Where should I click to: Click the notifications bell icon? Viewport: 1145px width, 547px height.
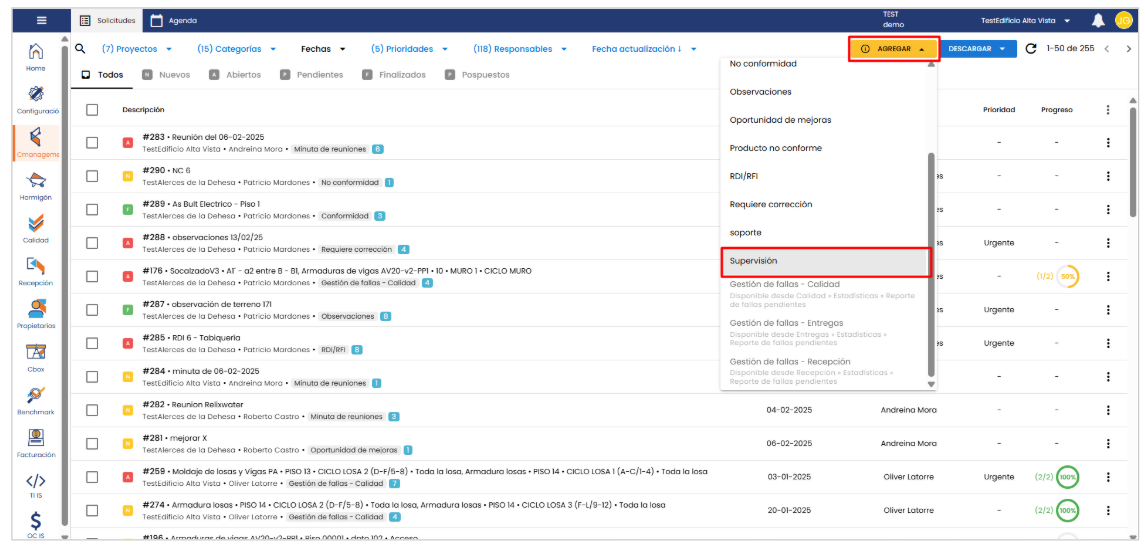pyautogui.click(x=1098, y=21)
